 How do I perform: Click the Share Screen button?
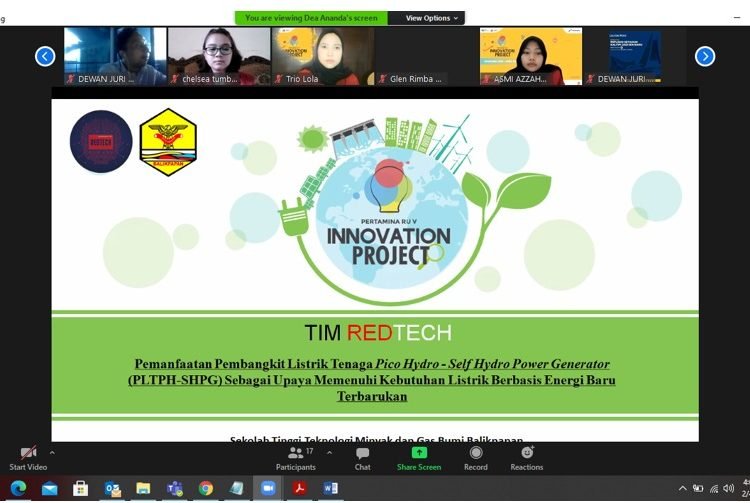(x=419, y=459)
